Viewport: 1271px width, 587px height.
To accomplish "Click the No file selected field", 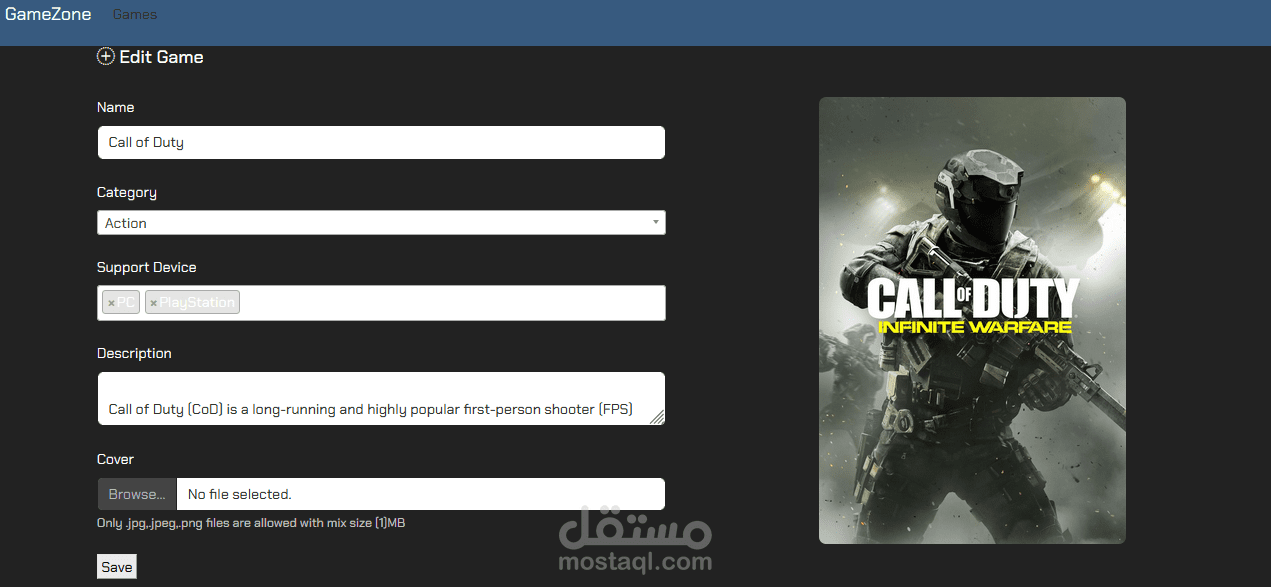I will [x=421, y=494].
